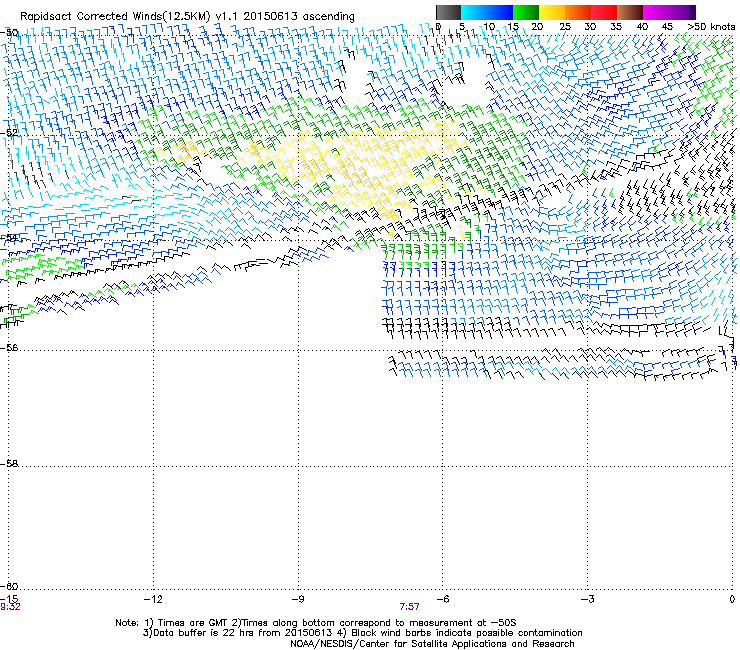Click the legend value "25"
Image resolution: width=740 pixels, height=650 pixels.
pos(564,27)
